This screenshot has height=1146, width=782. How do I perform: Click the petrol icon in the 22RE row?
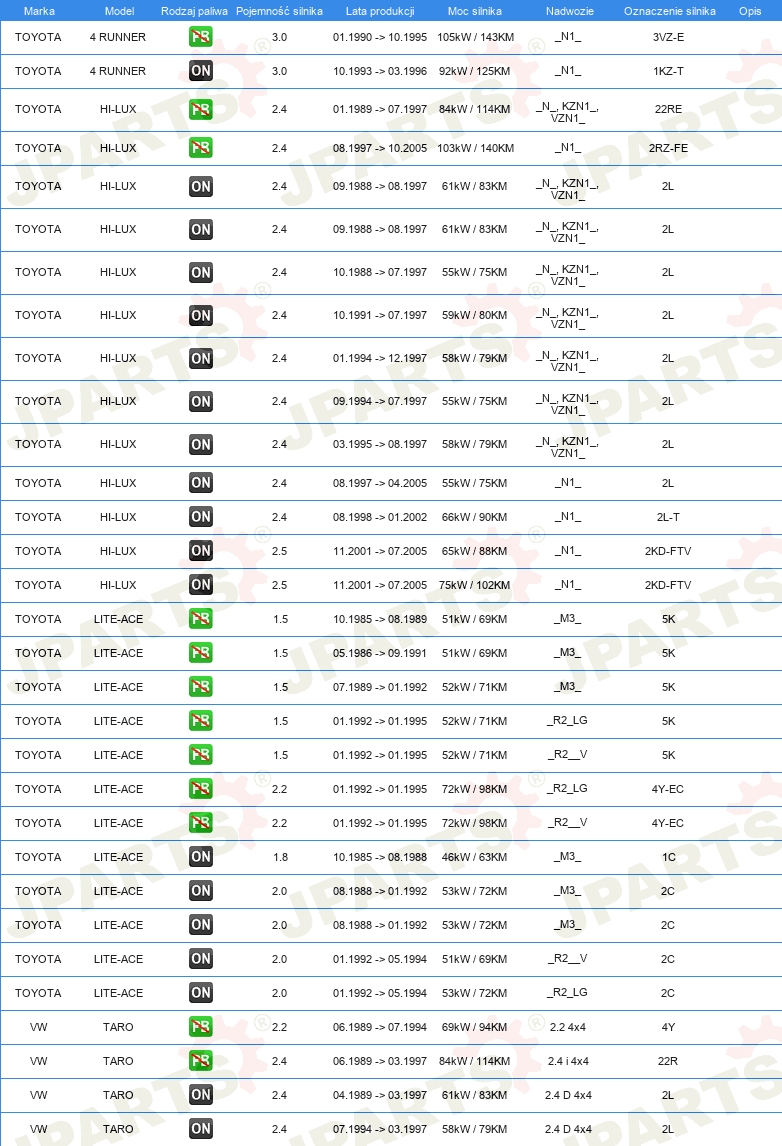pyautogui.click(x=200, y=110)
